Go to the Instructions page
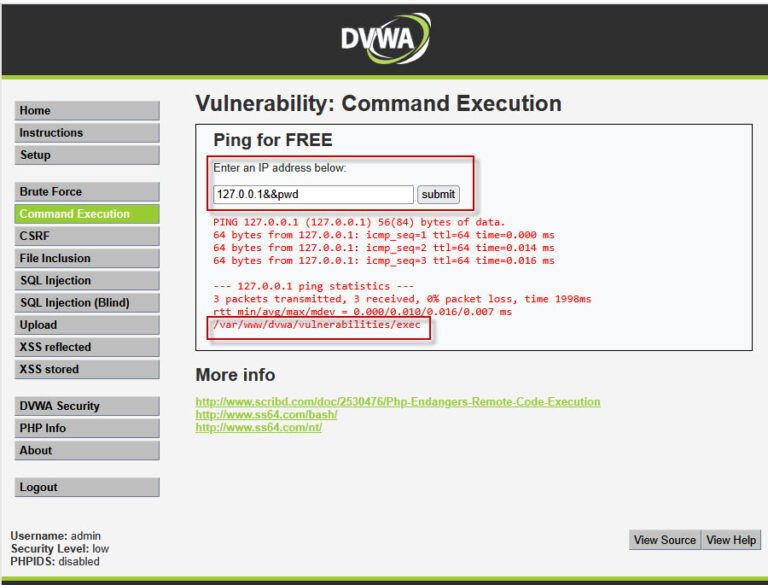This screenshot has height=585, width=768. click(87, 133)
